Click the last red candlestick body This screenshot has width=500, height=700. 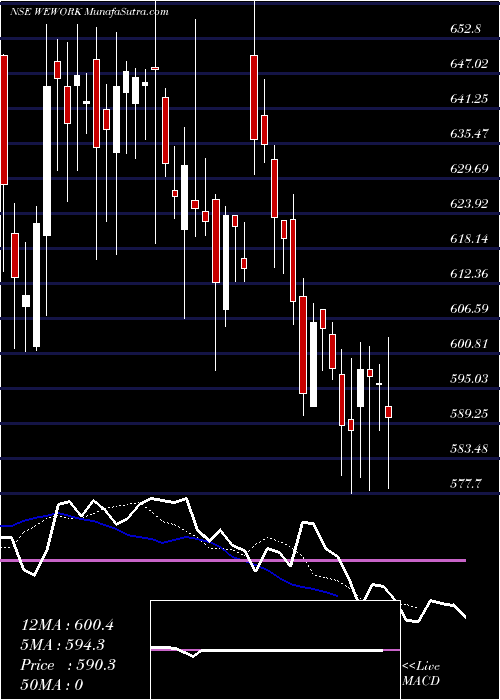coord(389,412)
